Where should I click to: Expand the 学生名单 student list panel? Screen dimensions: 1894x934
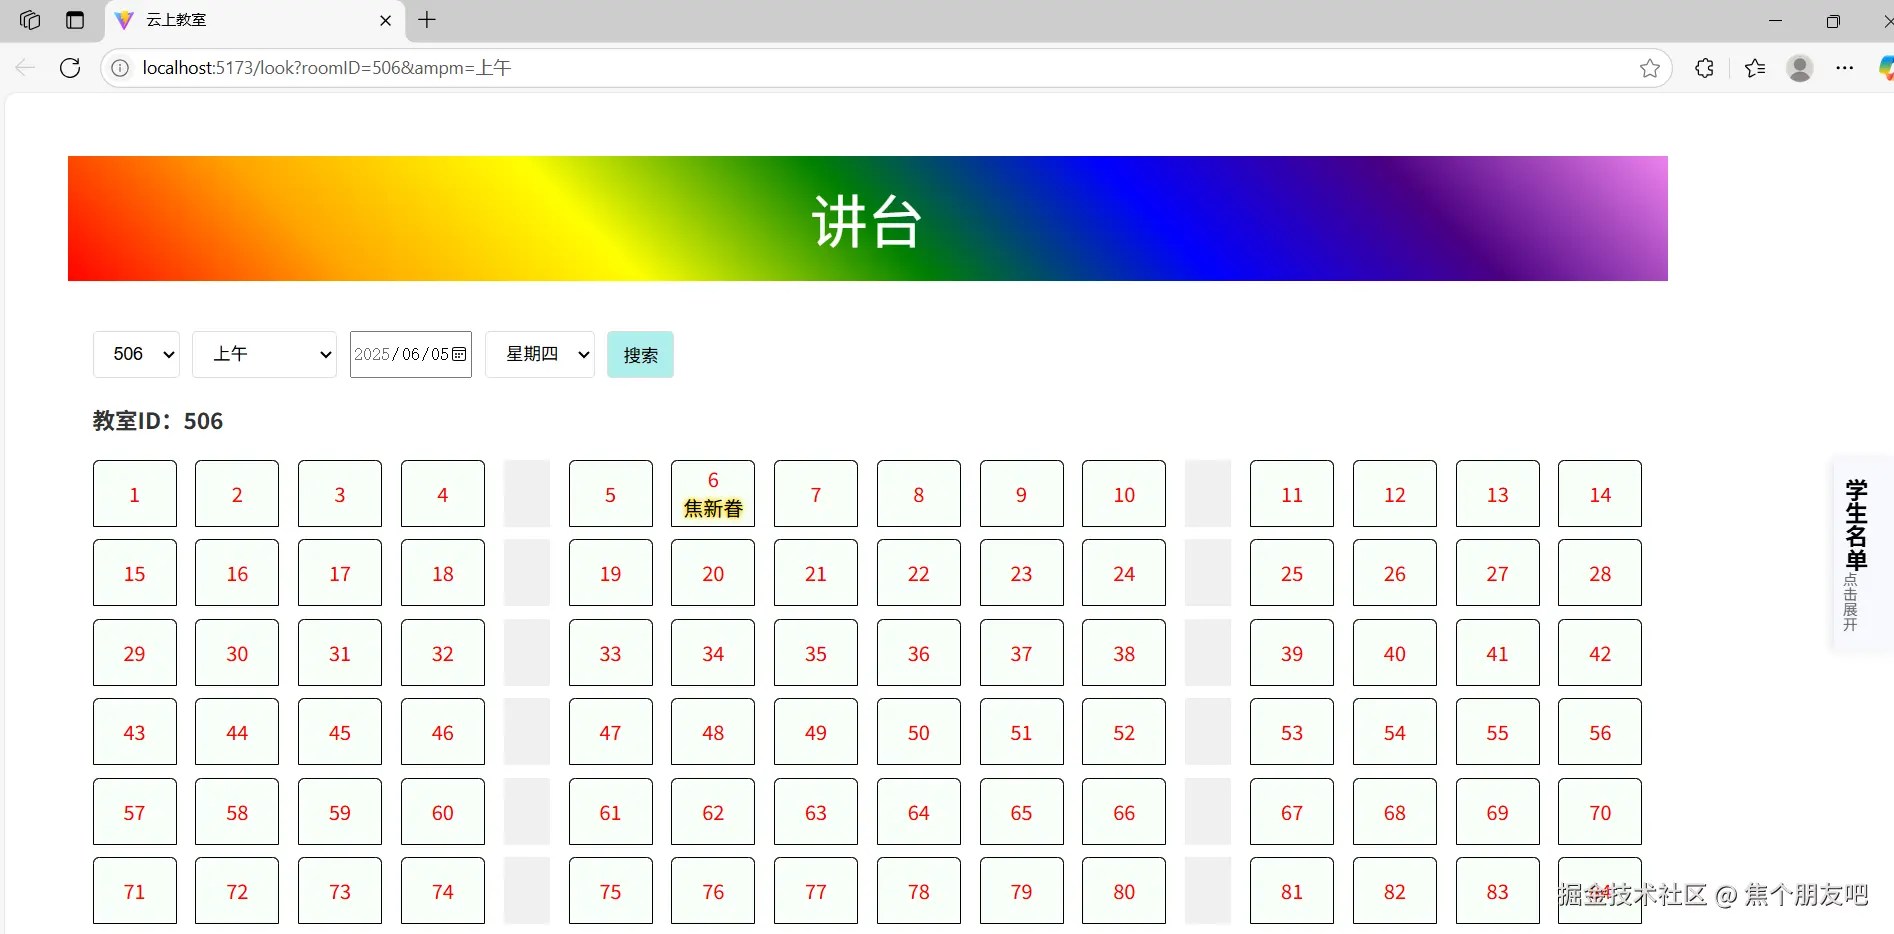1857,555
